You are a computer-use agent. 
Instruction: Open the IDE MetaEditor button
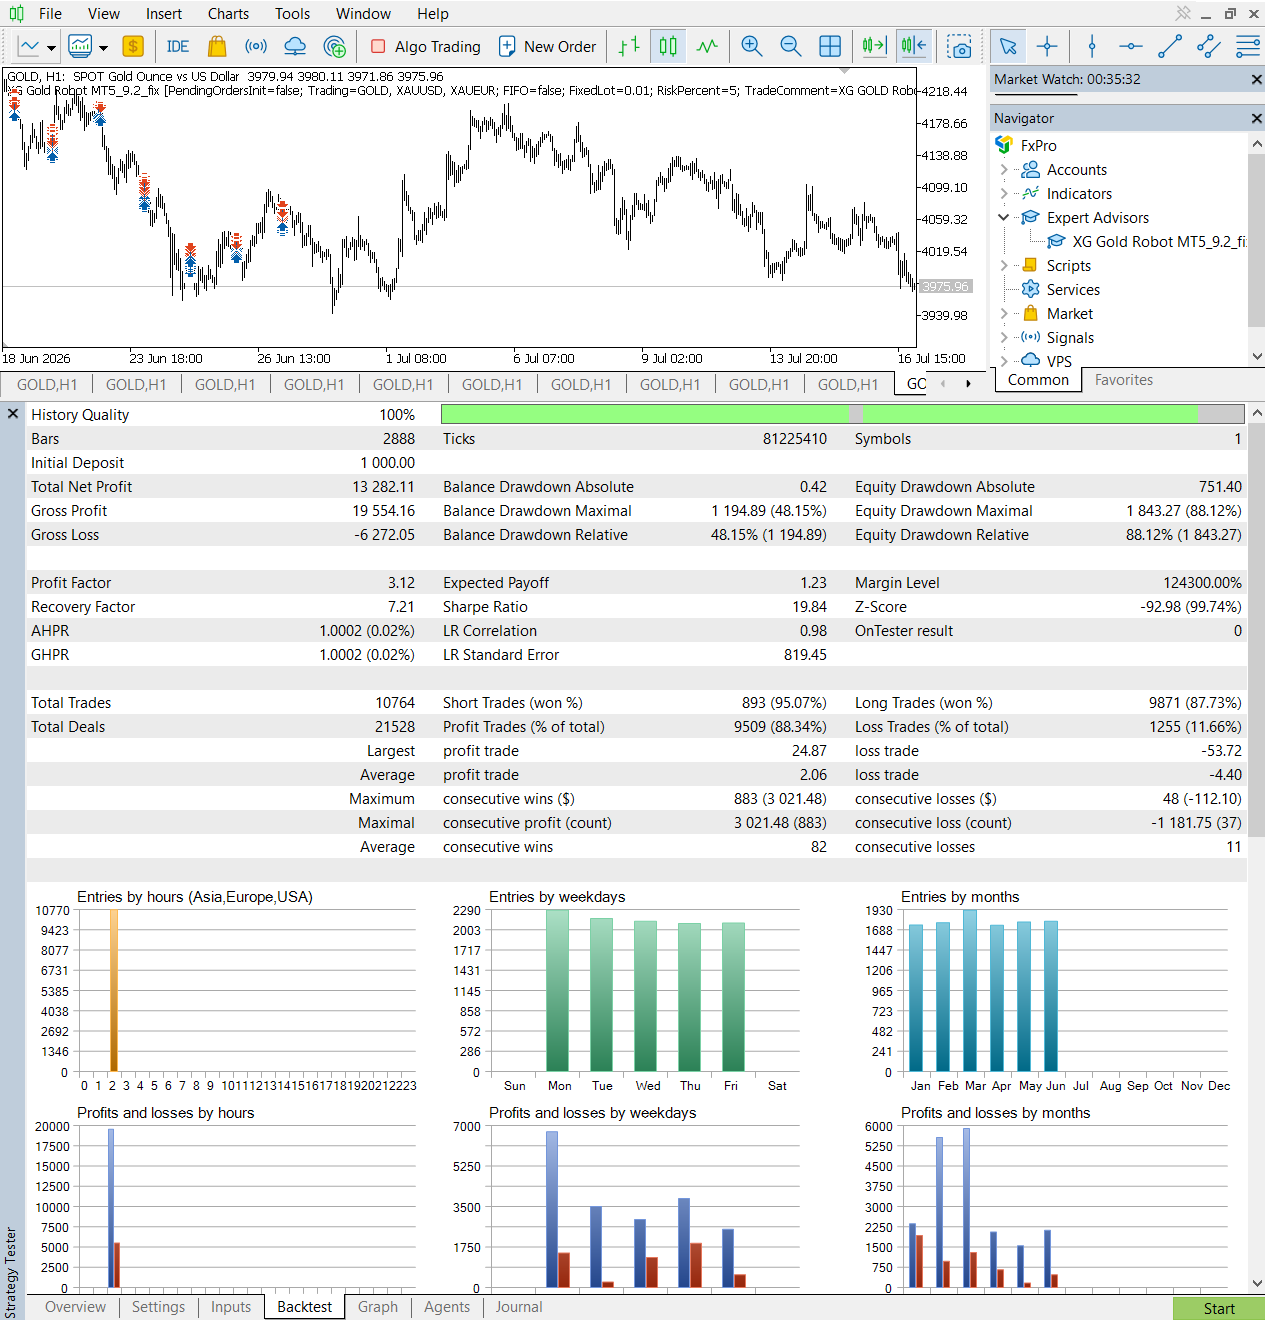click(178, 47)
